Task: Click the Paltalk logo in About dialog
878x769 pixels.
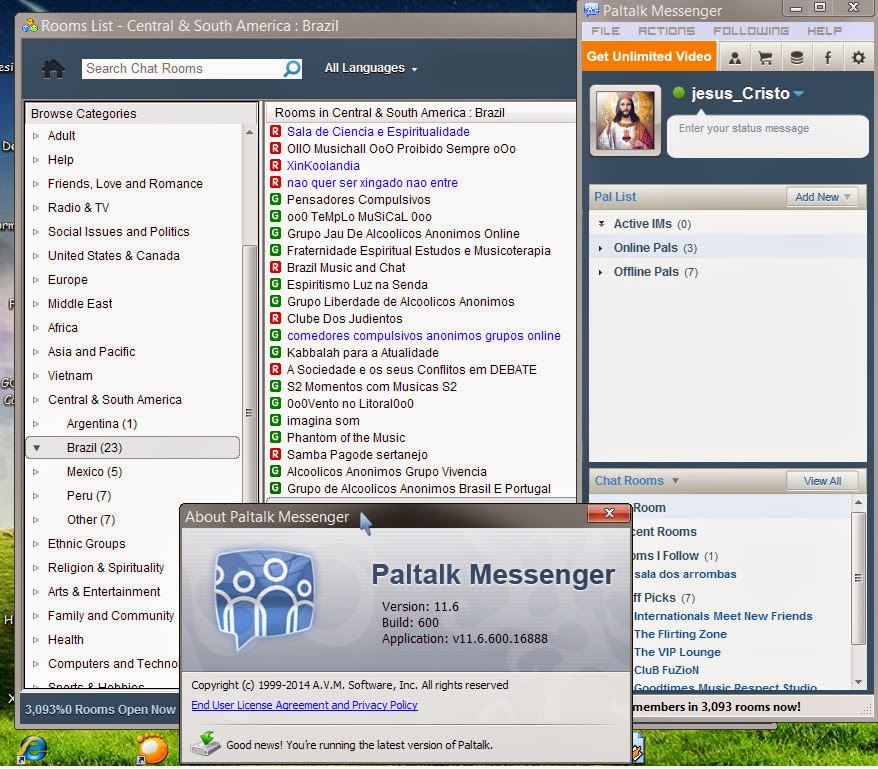Action: pyautogui.click(x=264, y=598)
